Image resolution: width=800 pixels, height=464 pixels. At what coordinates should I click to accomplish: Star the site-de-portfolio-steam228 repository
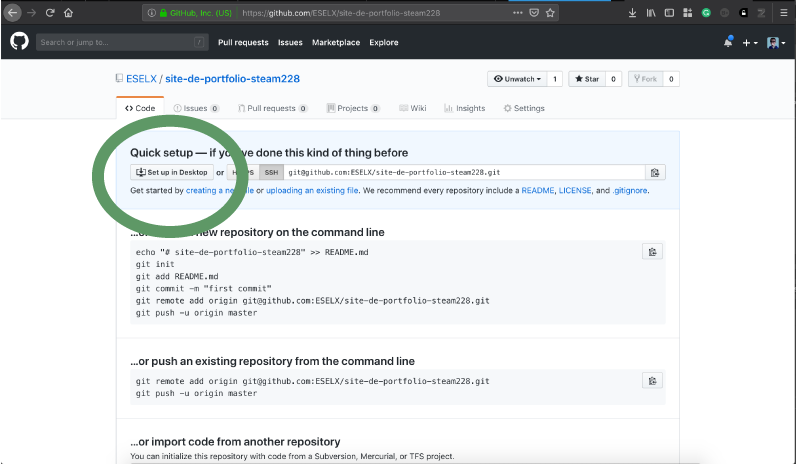pos(585,79)
